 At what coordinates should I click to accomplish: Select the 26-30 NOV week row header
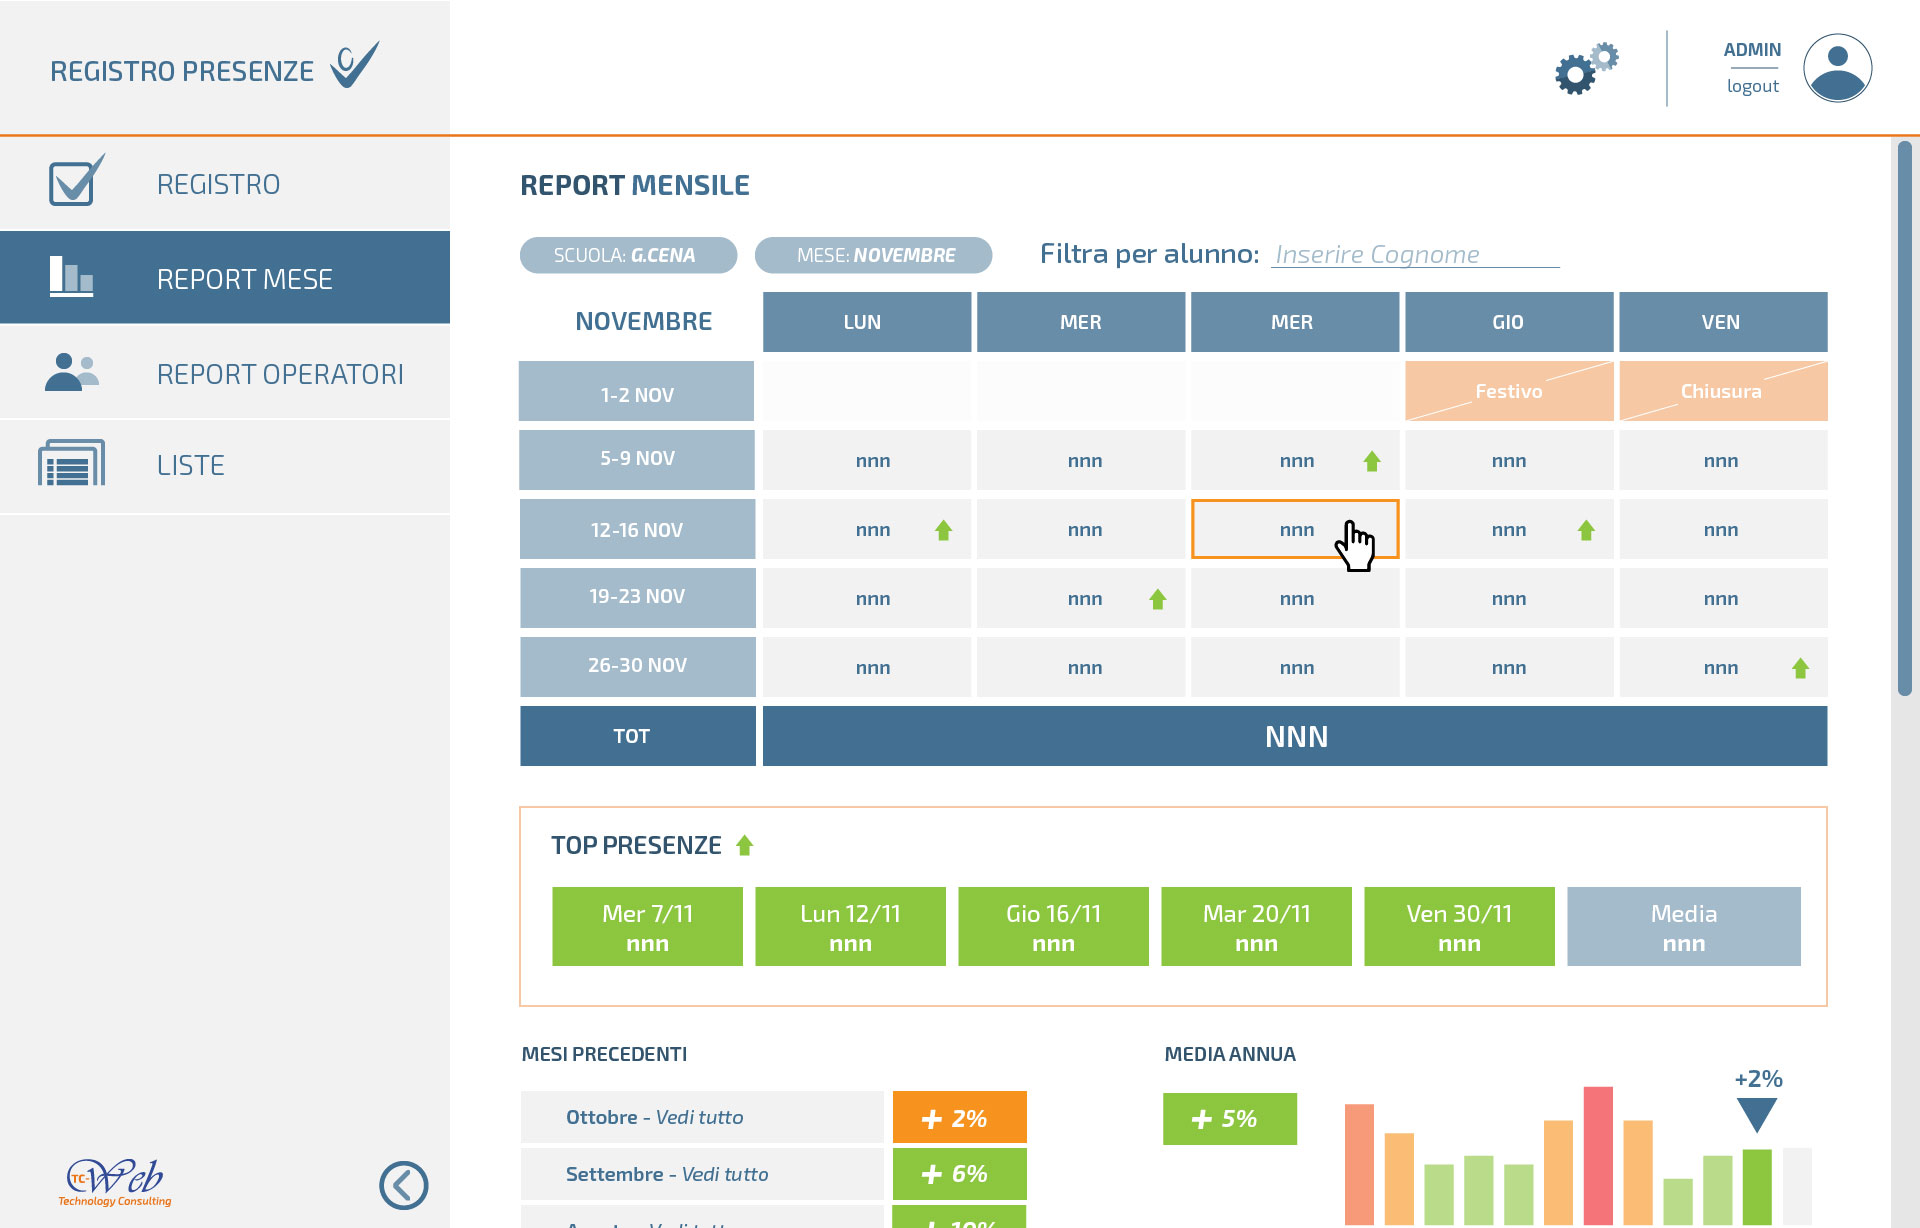coord(637,667)
